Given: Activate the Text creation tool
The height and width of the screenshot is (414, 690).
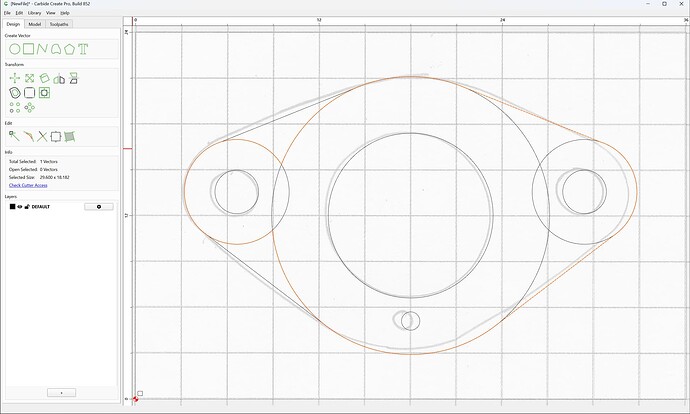Looking at the screenshot, I should (83, 49).
